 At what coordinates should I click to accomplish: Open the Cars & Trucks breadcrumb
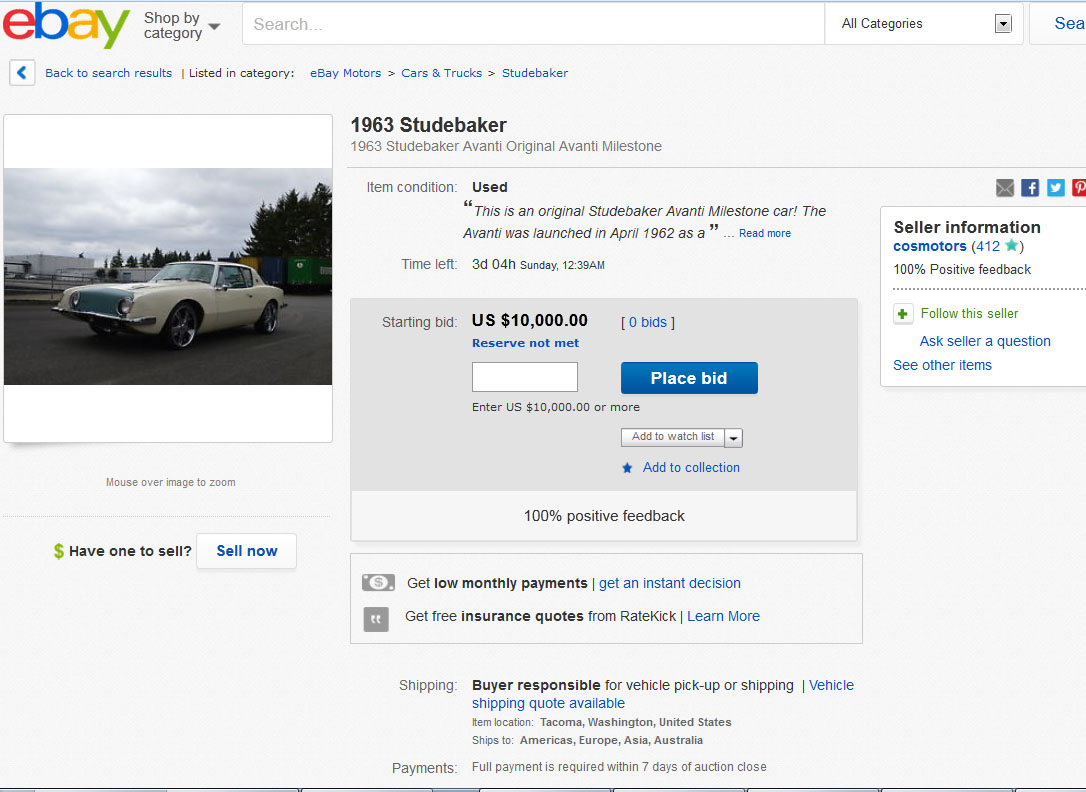pos(441,73)
